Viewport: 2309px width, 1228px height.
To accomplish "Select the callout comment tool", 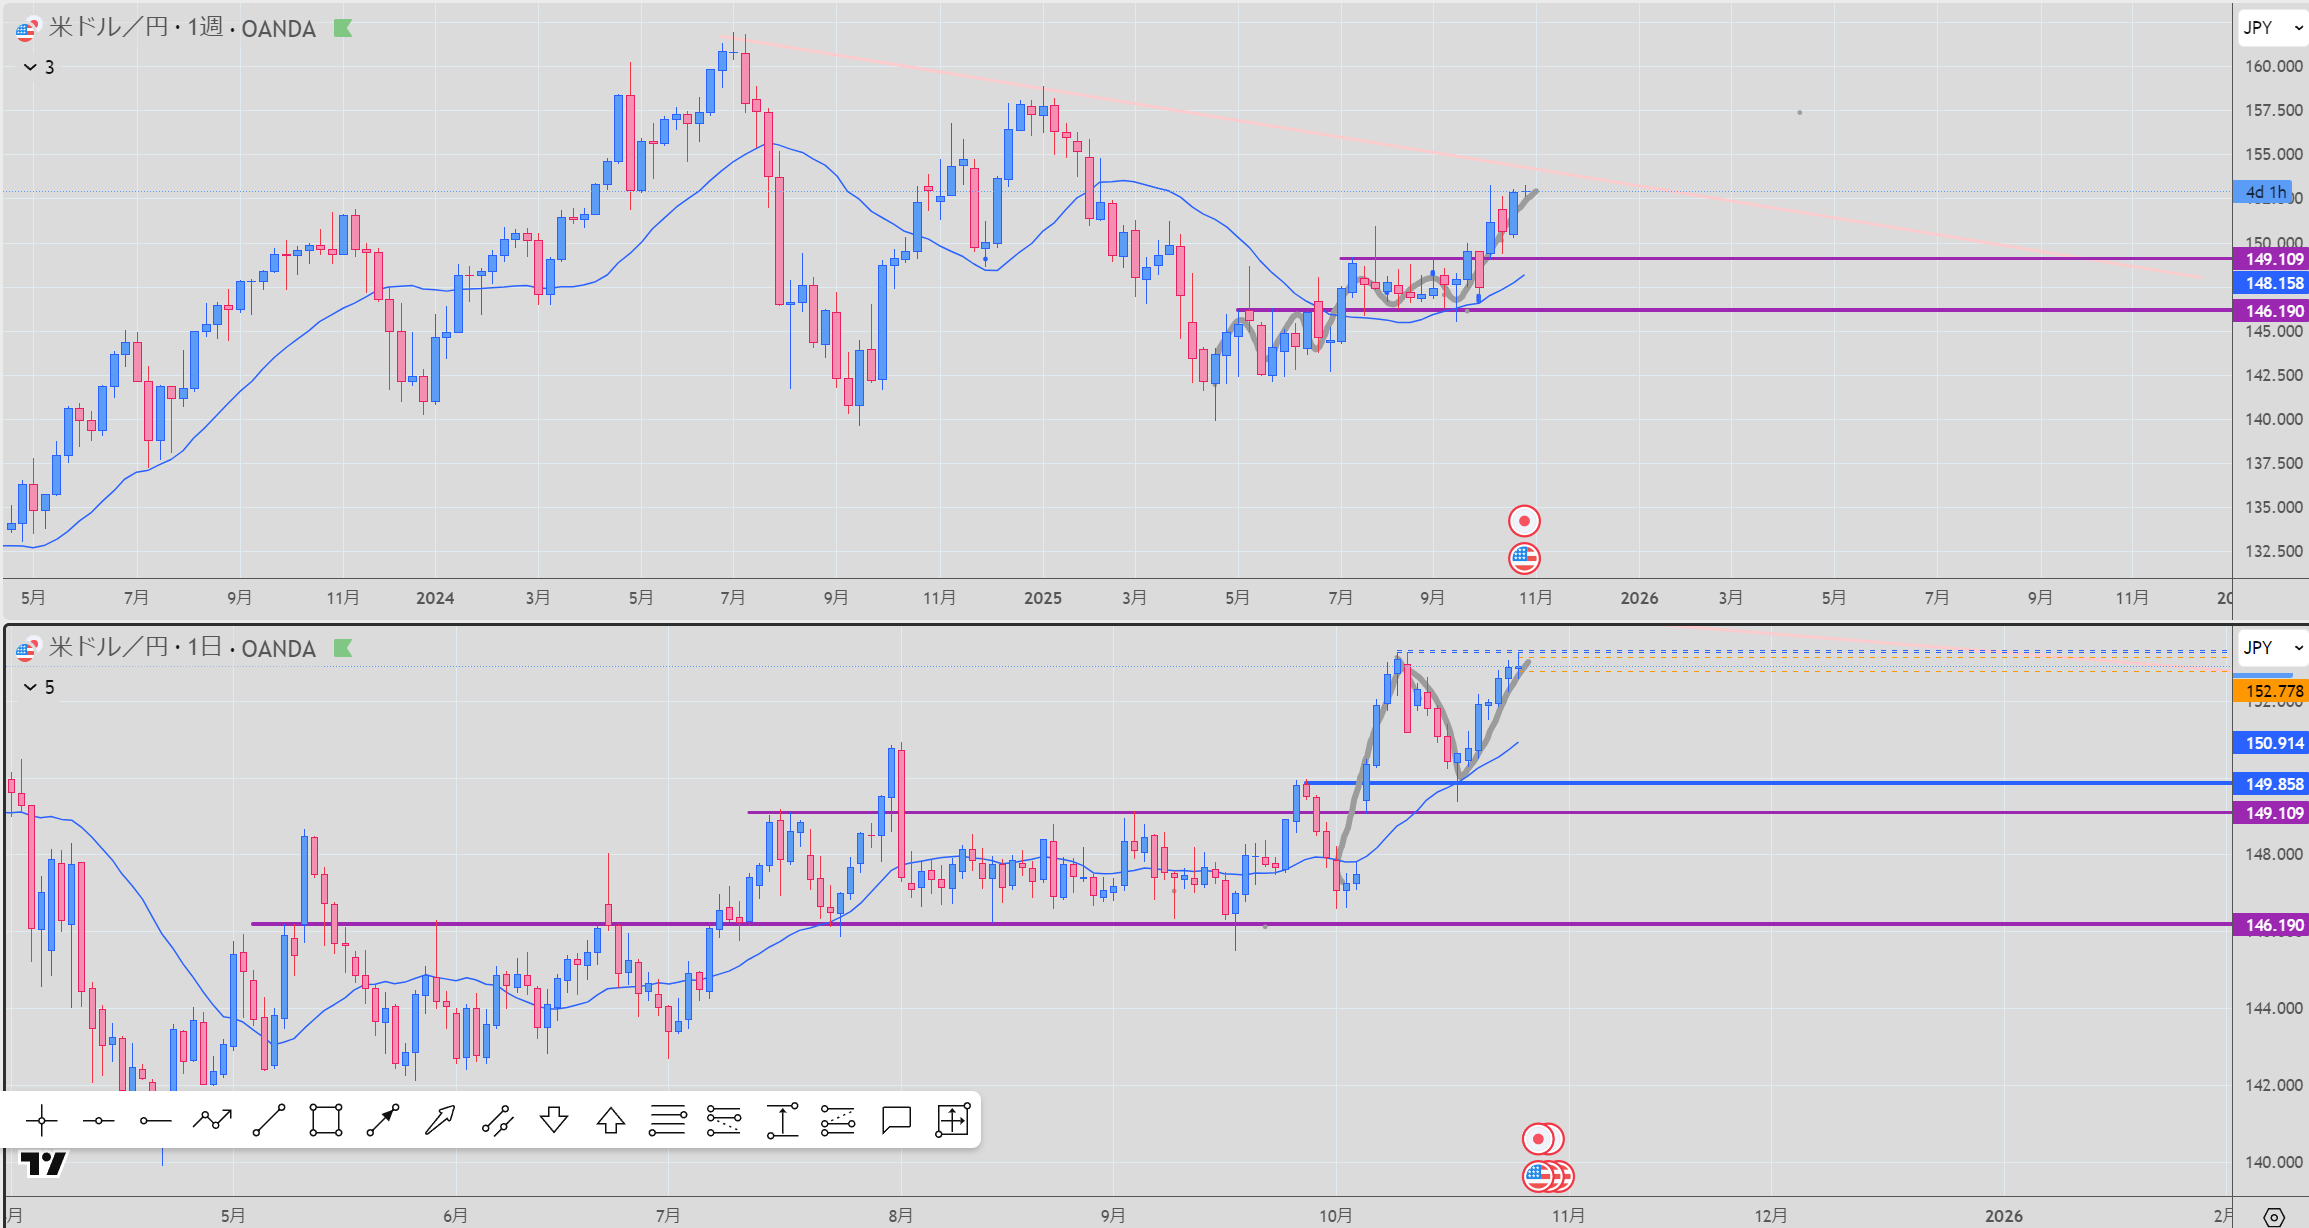I will [896, 1120].
